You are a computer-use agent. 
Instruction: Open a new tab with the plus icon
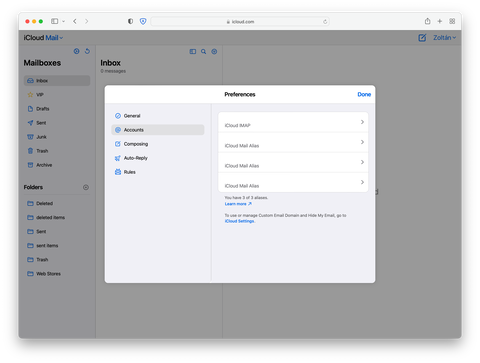click(x=440, y=21)
